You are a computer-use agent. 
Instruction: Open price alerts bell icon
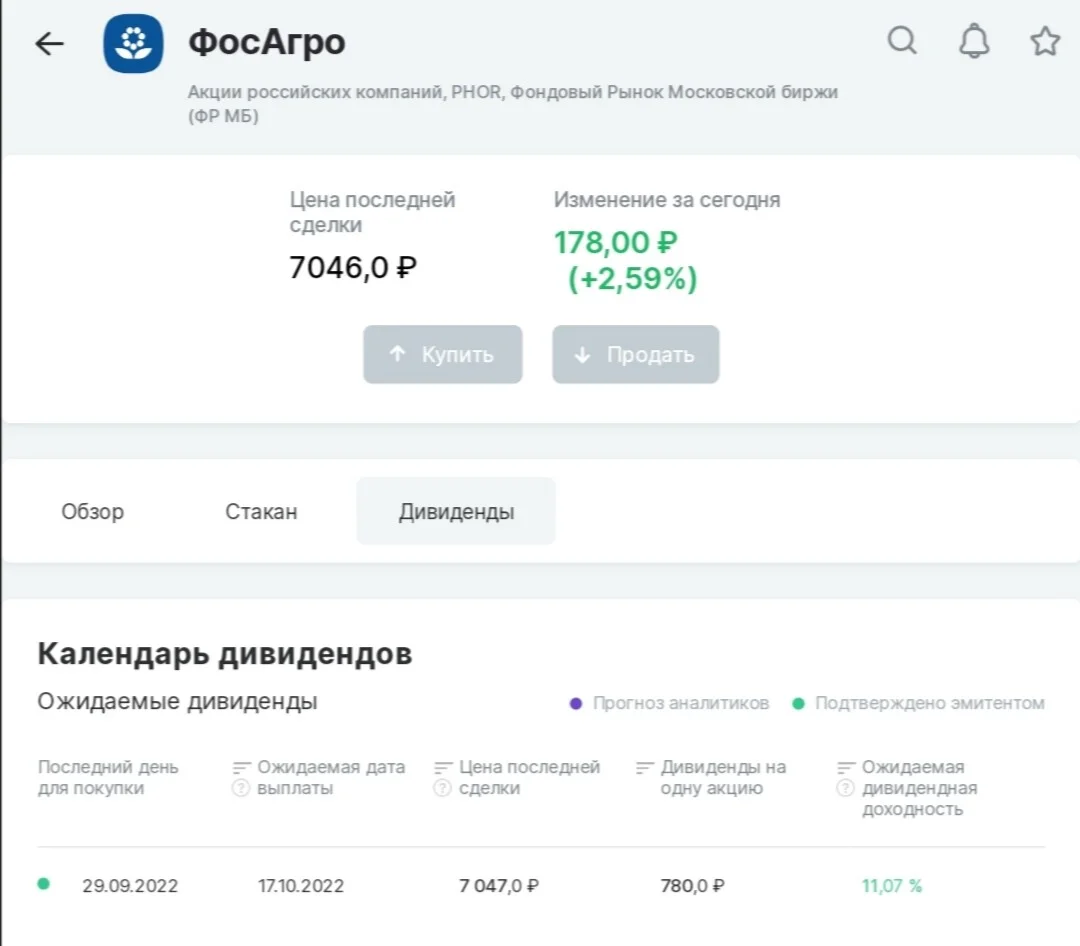tap(974, 41)
